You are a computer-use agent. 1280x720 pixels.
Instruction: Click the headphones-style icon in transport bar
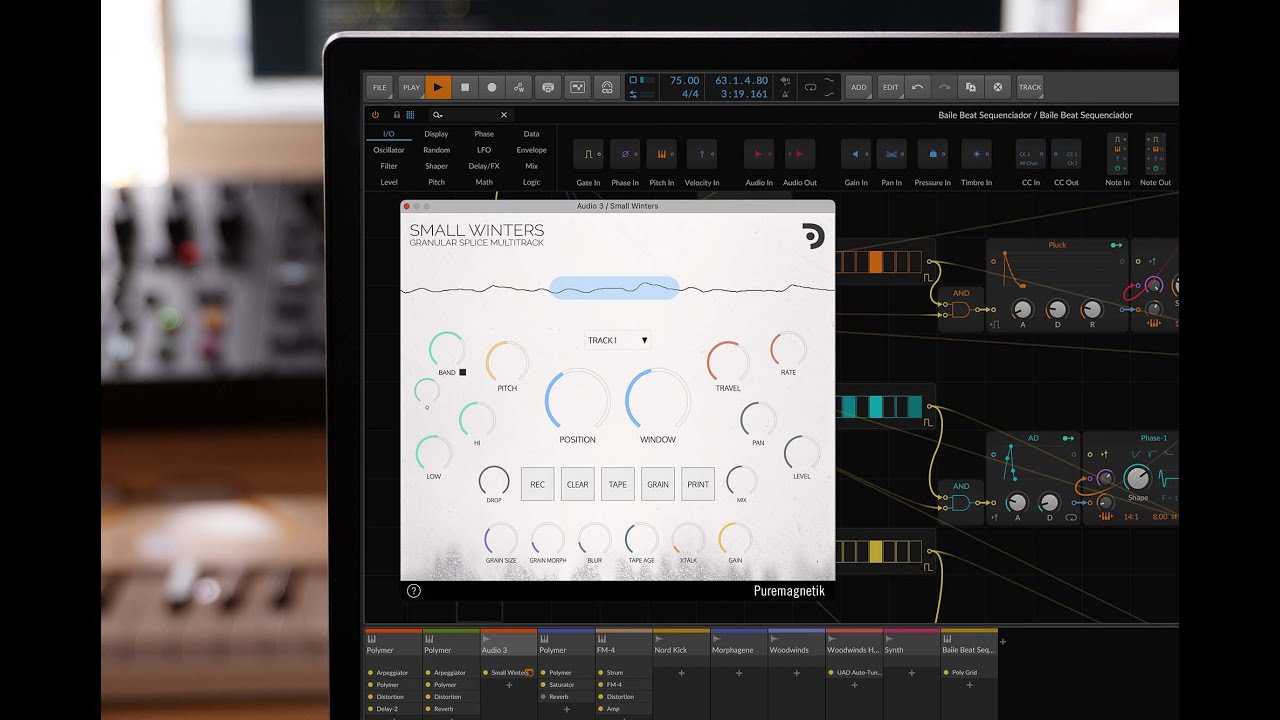pos(606,87)
